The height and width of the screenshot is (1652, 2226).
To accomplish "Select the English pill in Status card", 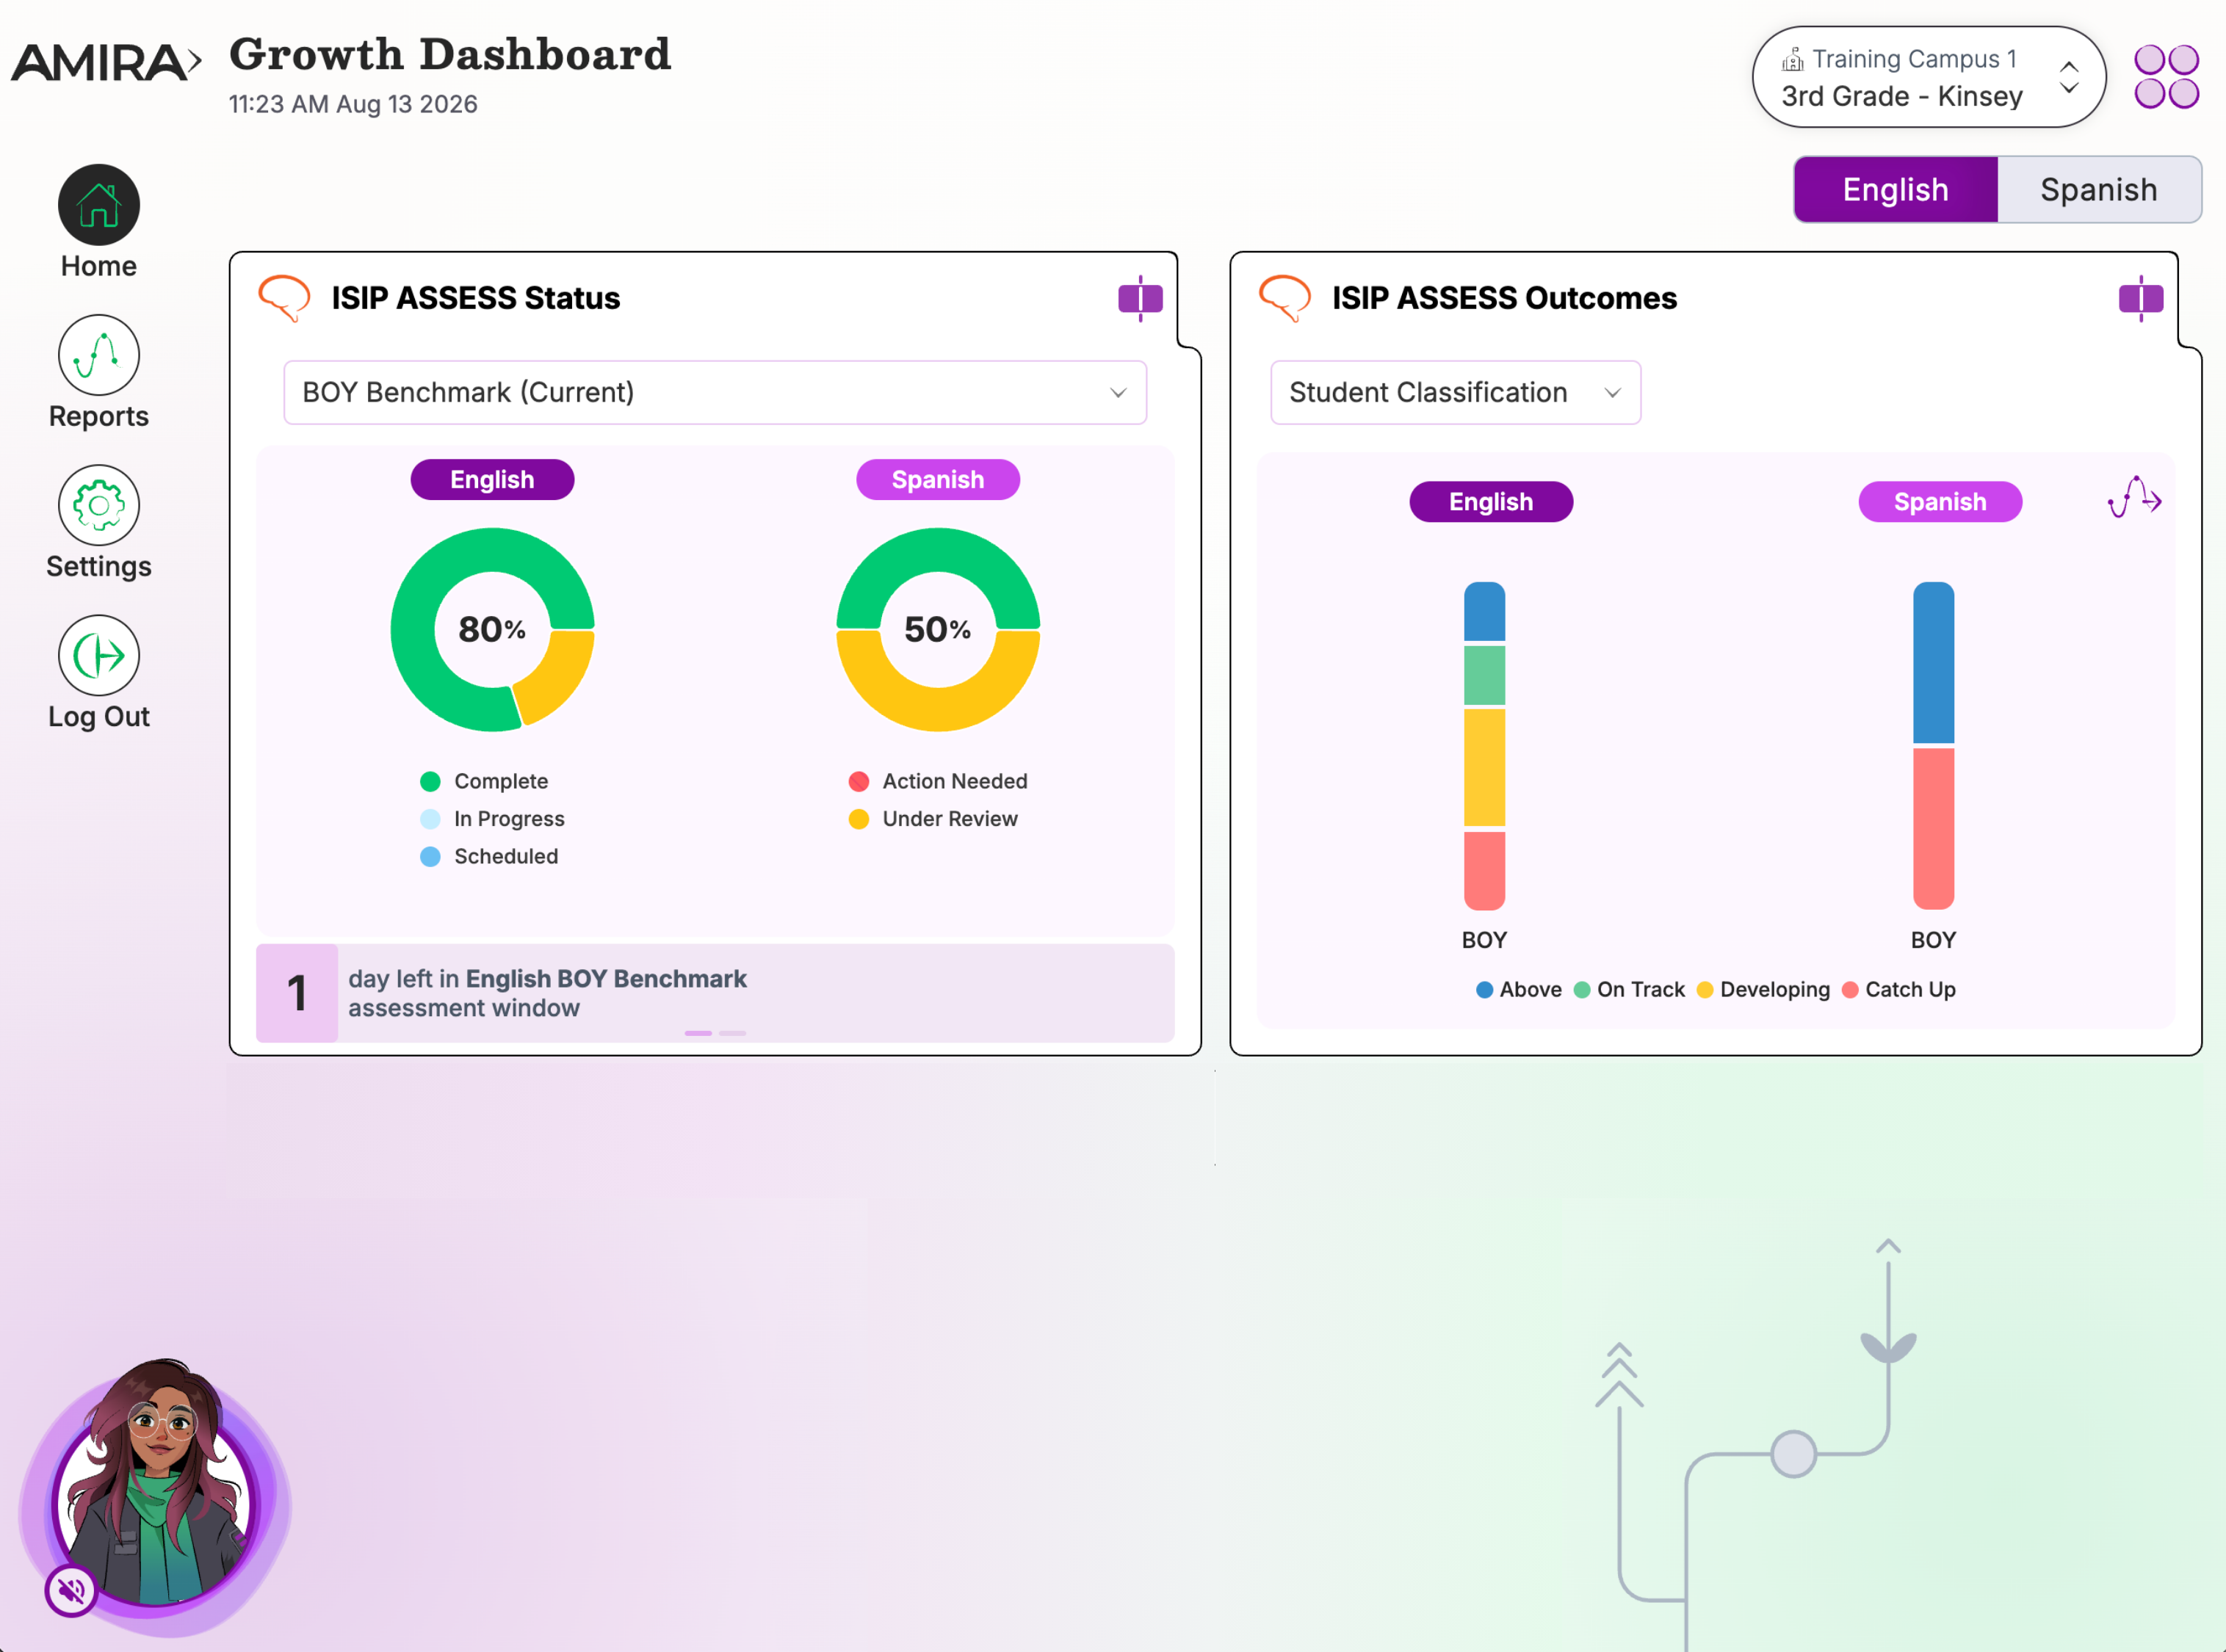I will point(492,479).
